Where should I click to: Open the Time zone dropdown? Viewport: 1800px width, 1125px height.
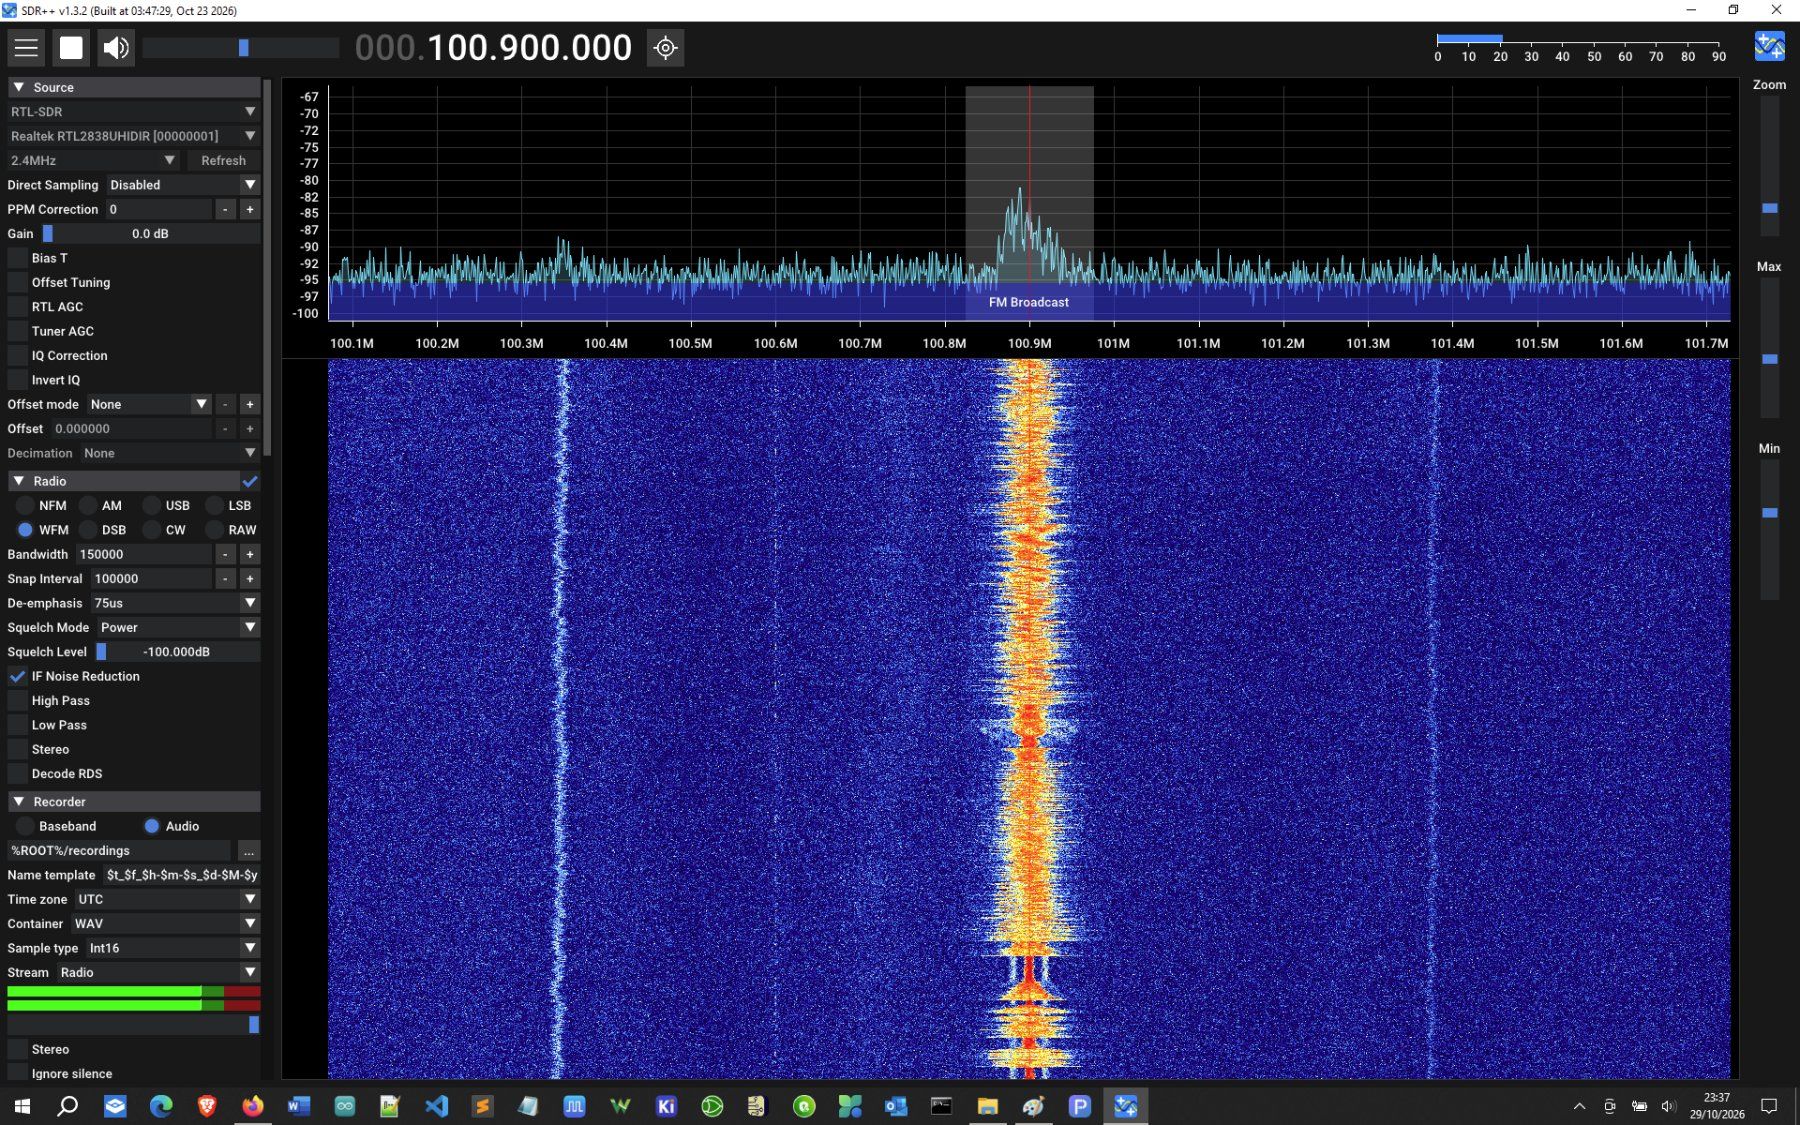(167, 900)
